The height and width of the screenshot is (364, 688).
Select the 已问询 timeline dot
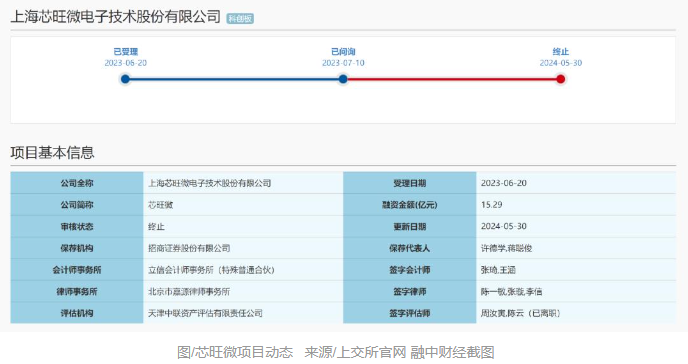point(343,79)
